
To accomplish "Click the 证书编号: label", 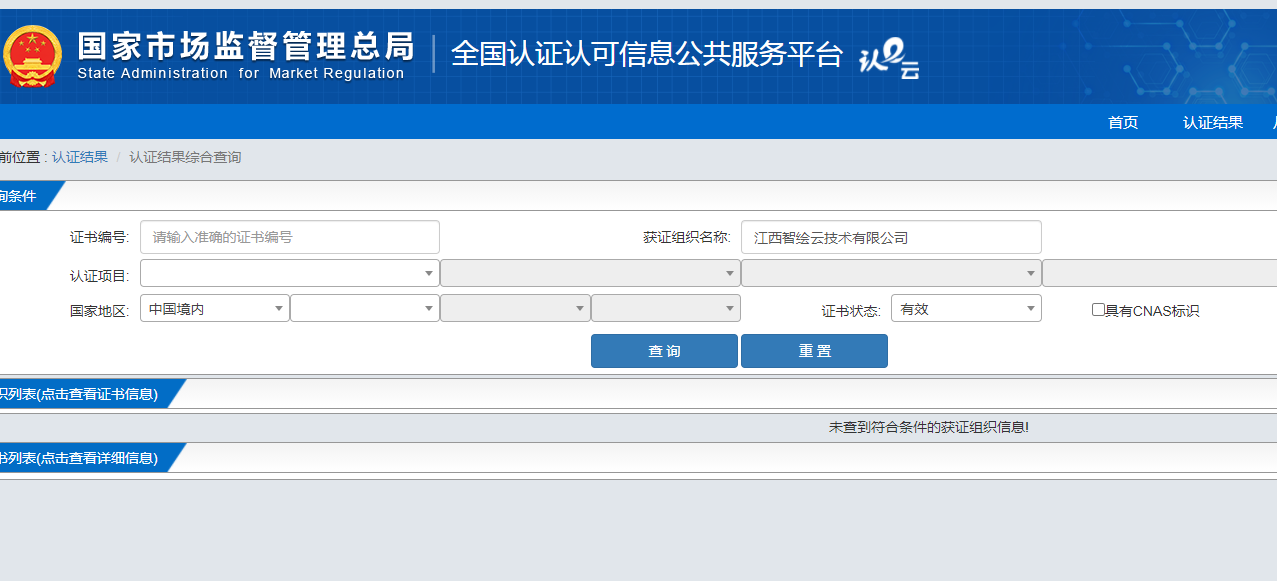I will coord(100,238).
